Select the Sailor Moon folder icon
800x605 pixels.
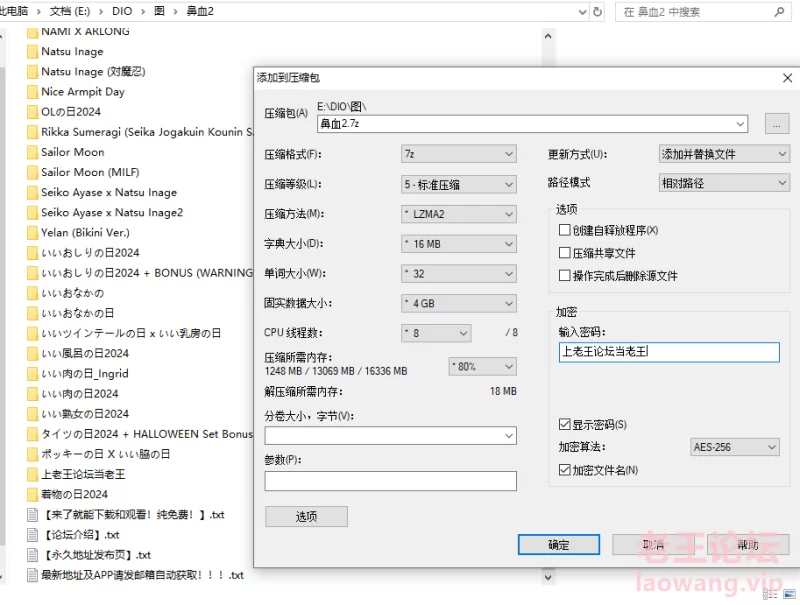[32, 152]
